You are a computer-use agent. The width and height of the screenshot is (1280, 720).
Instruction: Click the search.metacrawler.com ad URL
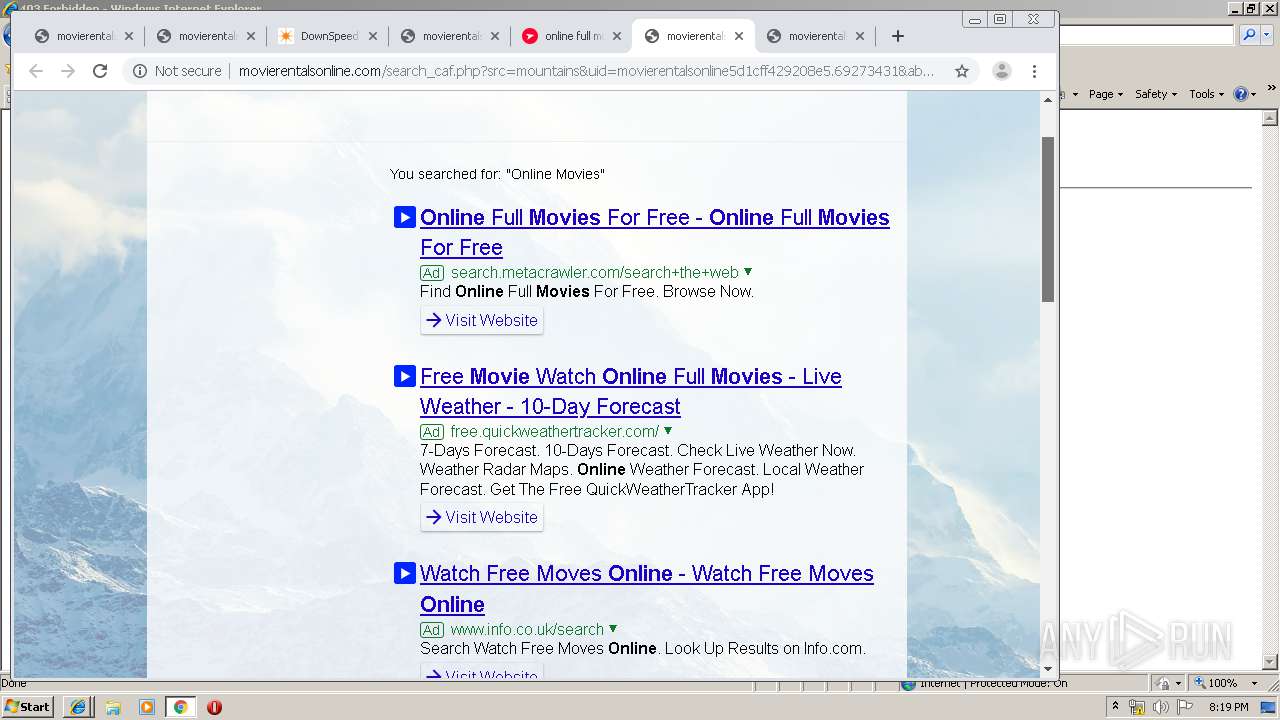pos(594,272)
